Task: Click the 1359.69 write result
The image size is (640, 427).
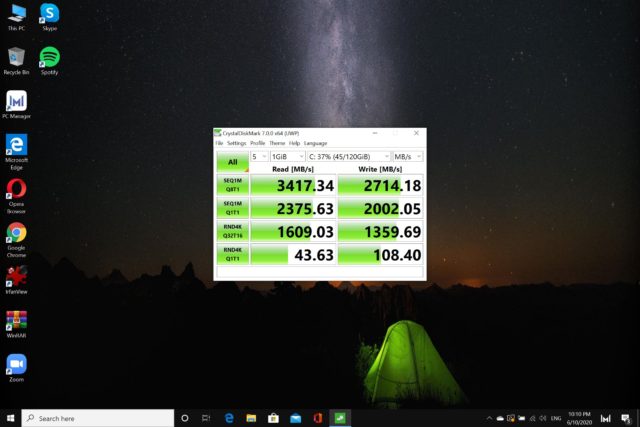Action: [x=380, y=231]
